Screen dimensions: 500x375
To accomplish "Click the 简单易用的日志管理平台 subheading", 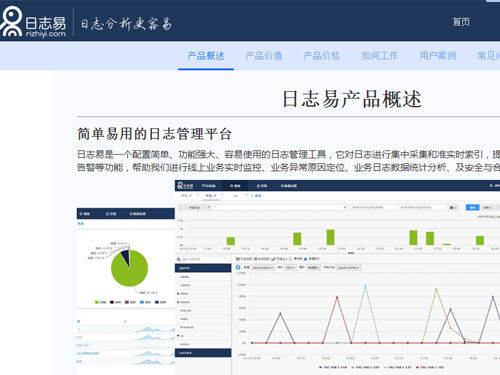I will [154, 134].
